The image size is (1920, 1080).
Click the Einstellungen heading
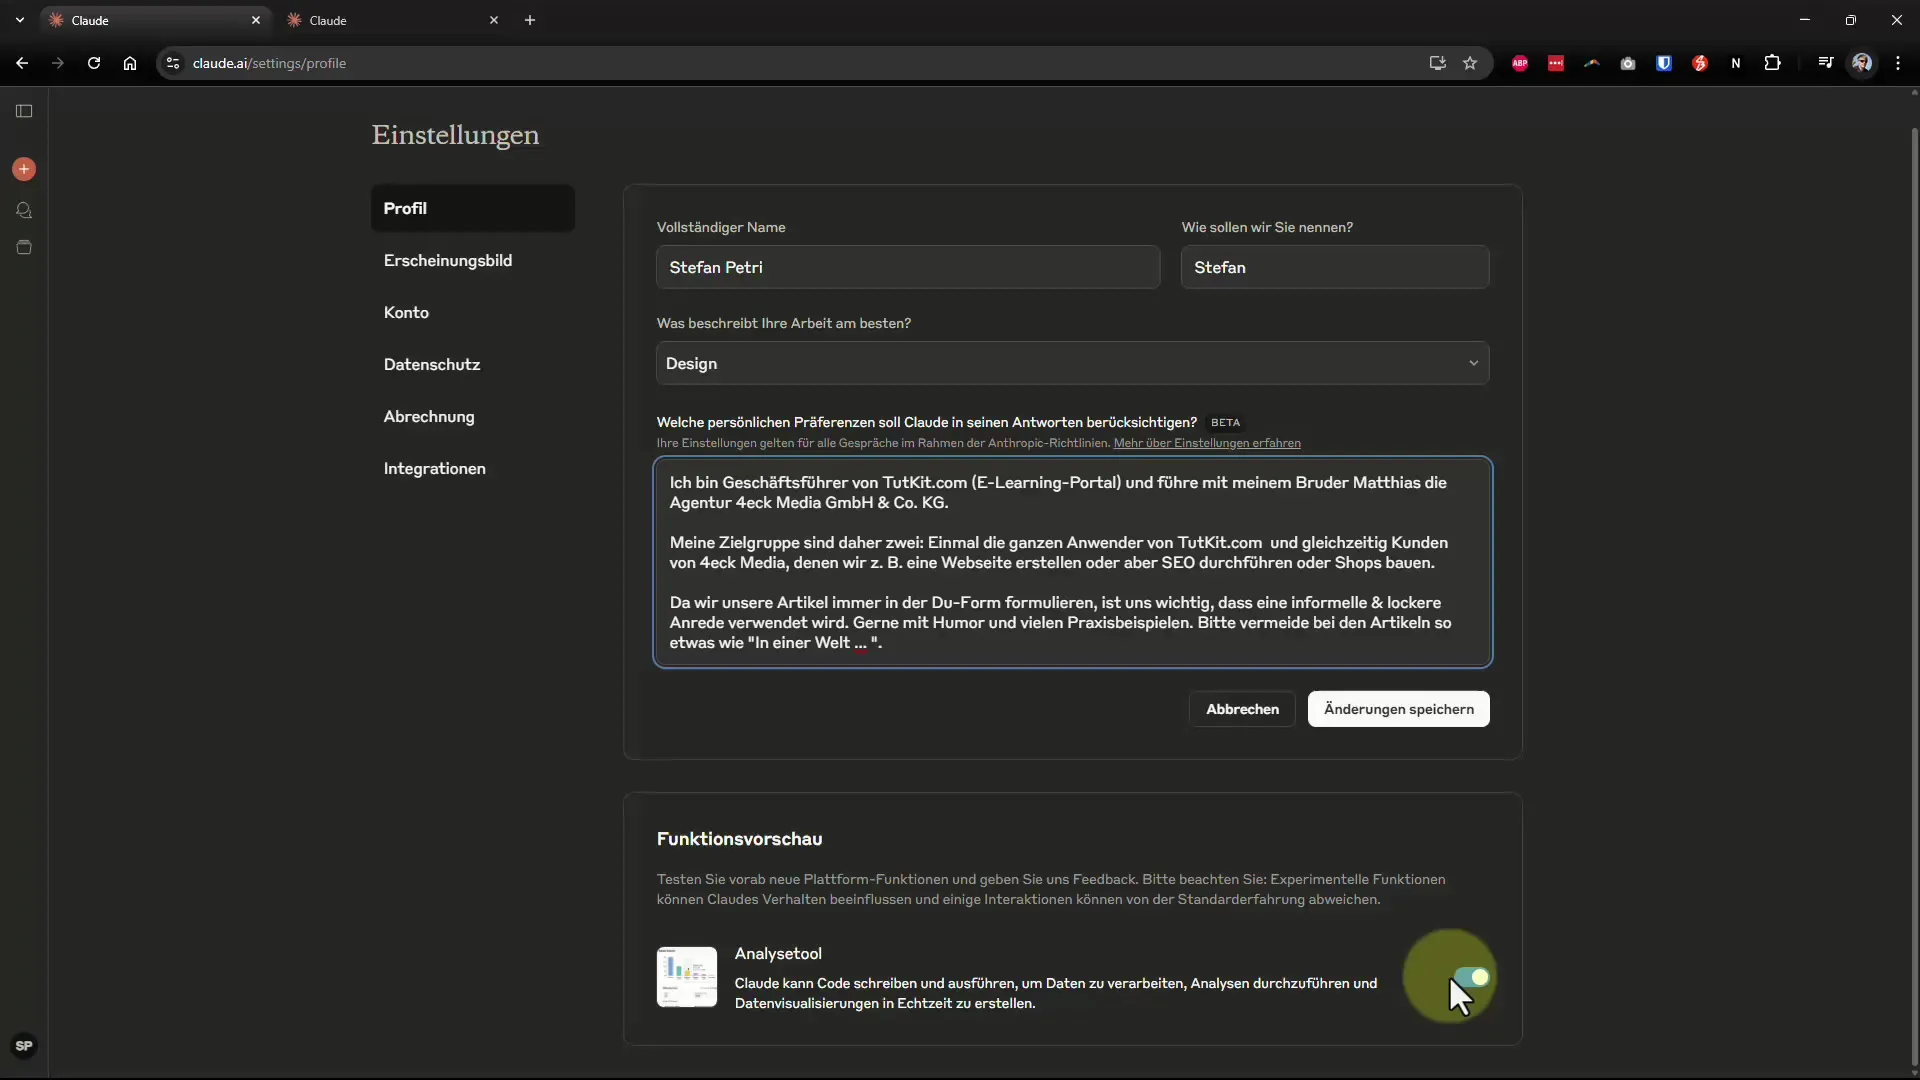point(455,135)
